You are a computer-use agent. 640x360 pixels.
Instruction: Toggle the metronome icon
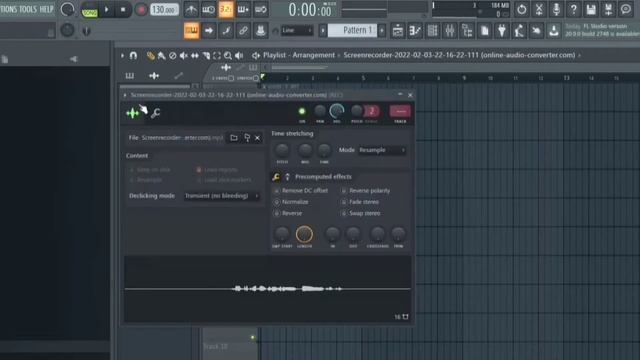191,9
